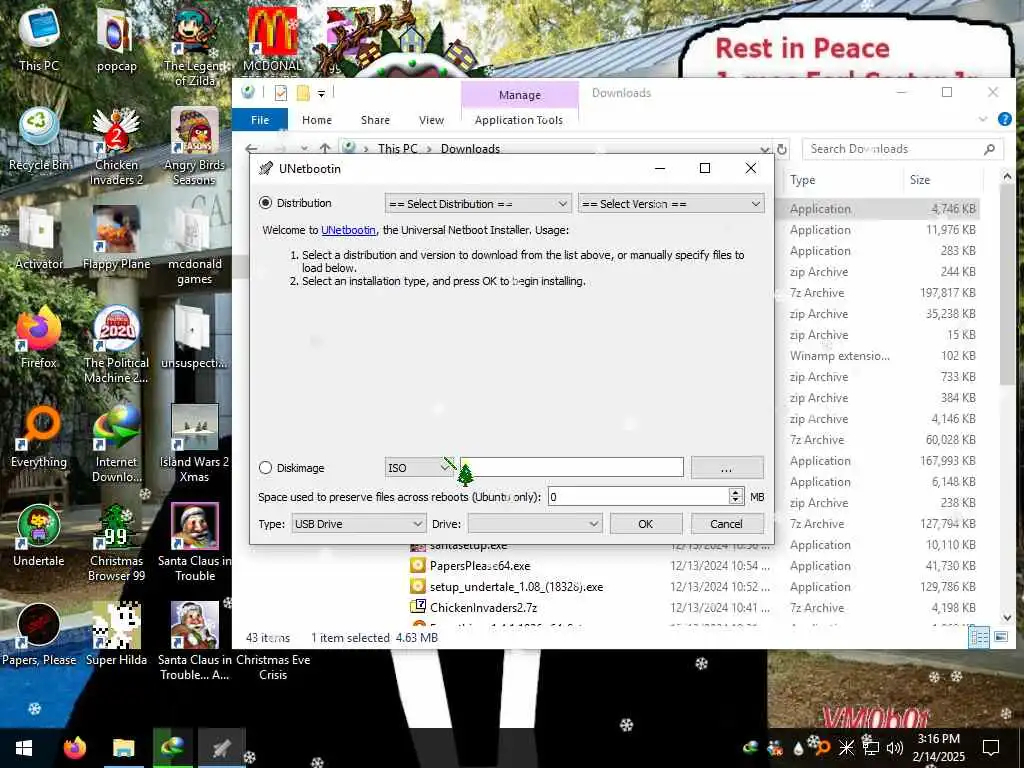Screen dimensions: 1024x768
Task: Open the notification center icon
Action: tap(991, 748)
